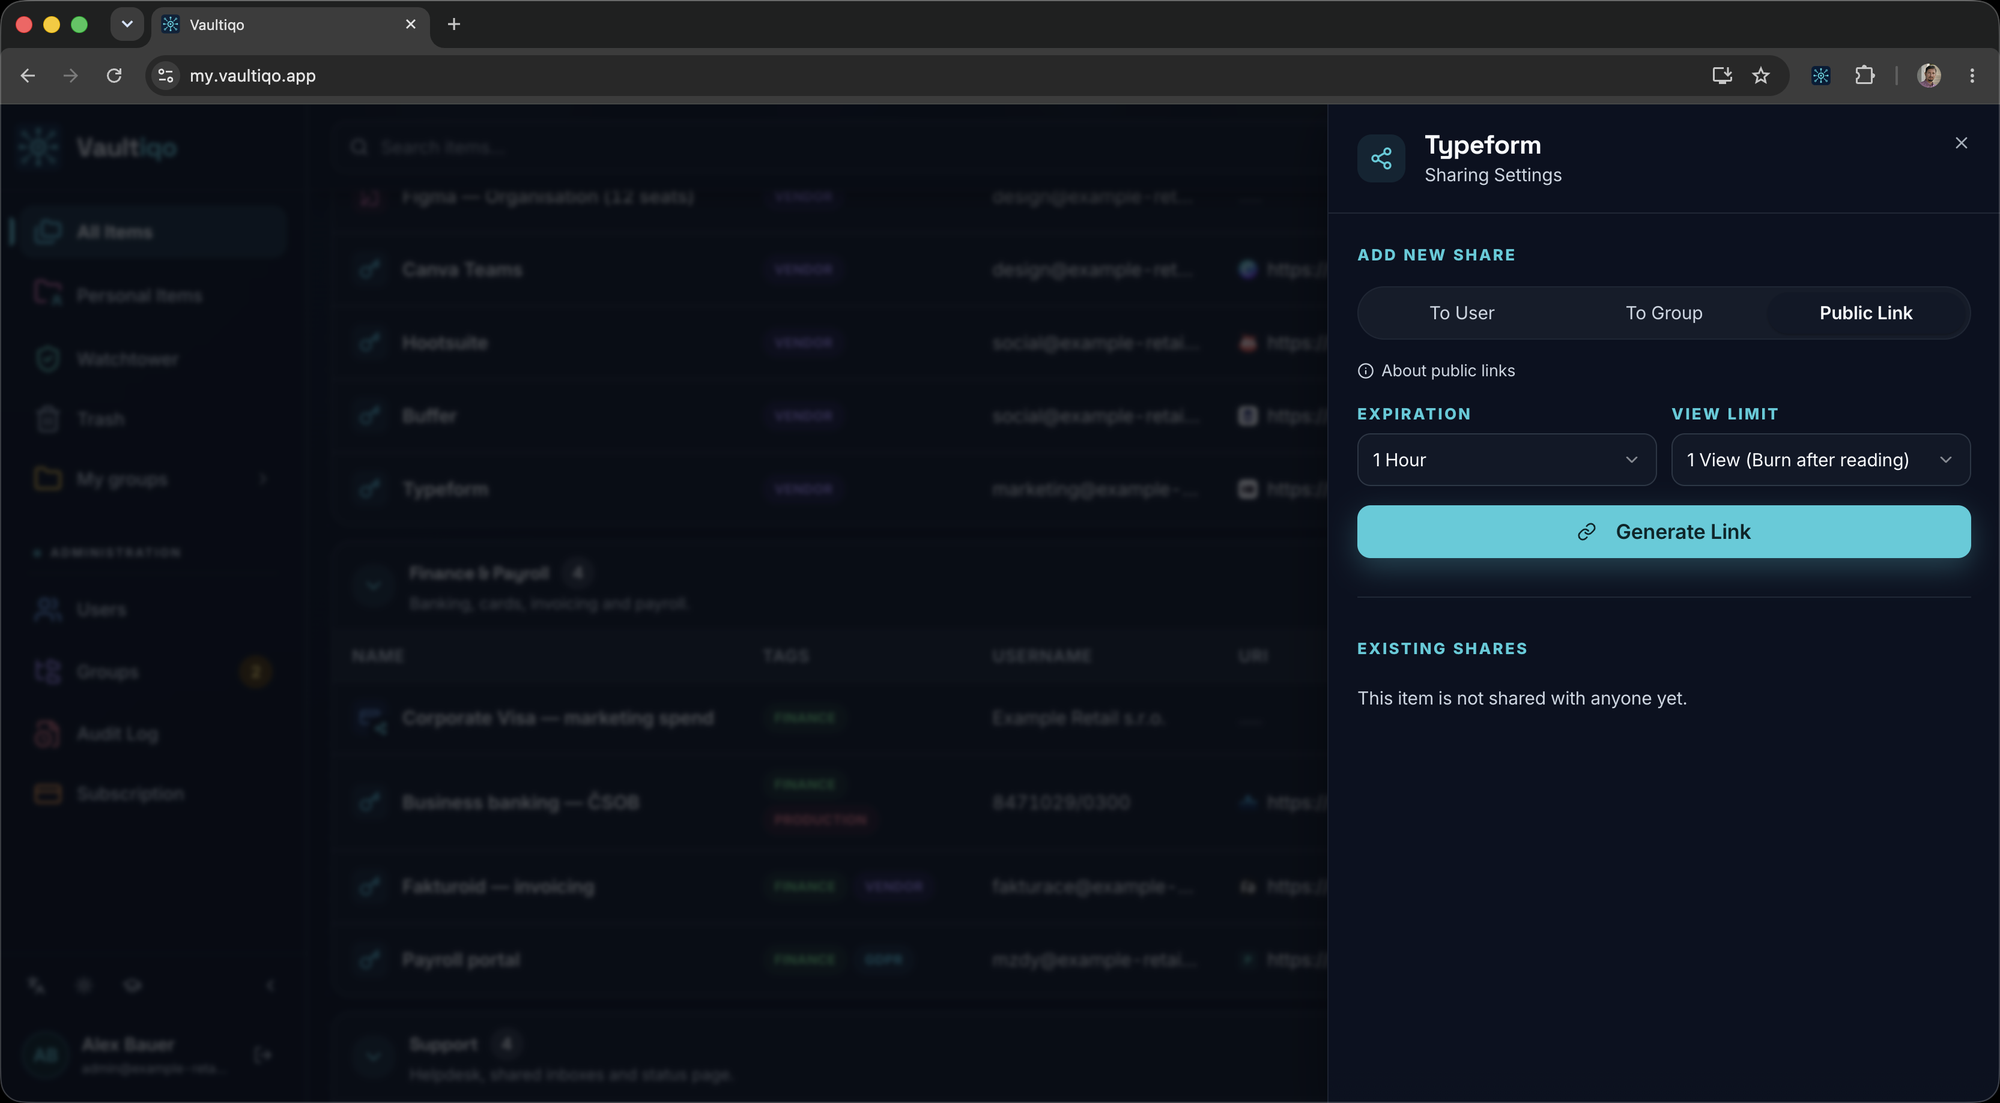Click the install app icon in address bar
Image resolution: width=2000 pixels, height=1103 pixels.
(1721, 76)
